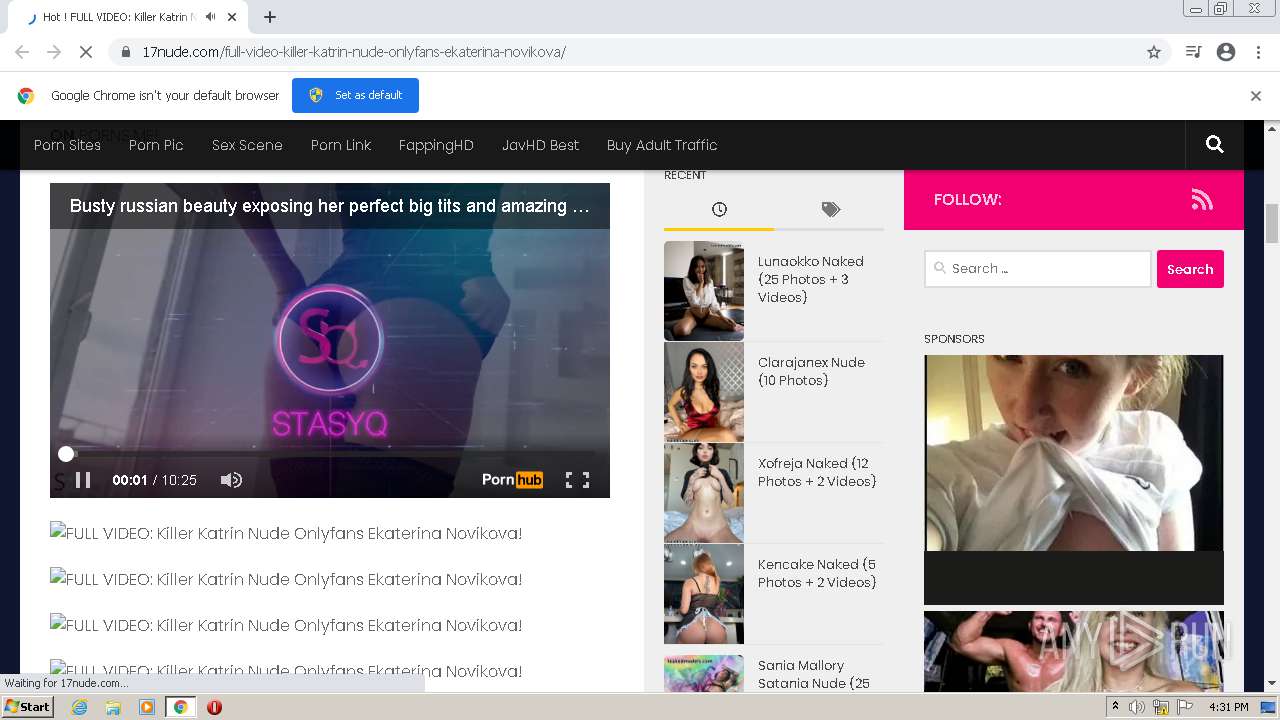
Task: Open the FappingHD menu item
Action: tap(436, 145)
